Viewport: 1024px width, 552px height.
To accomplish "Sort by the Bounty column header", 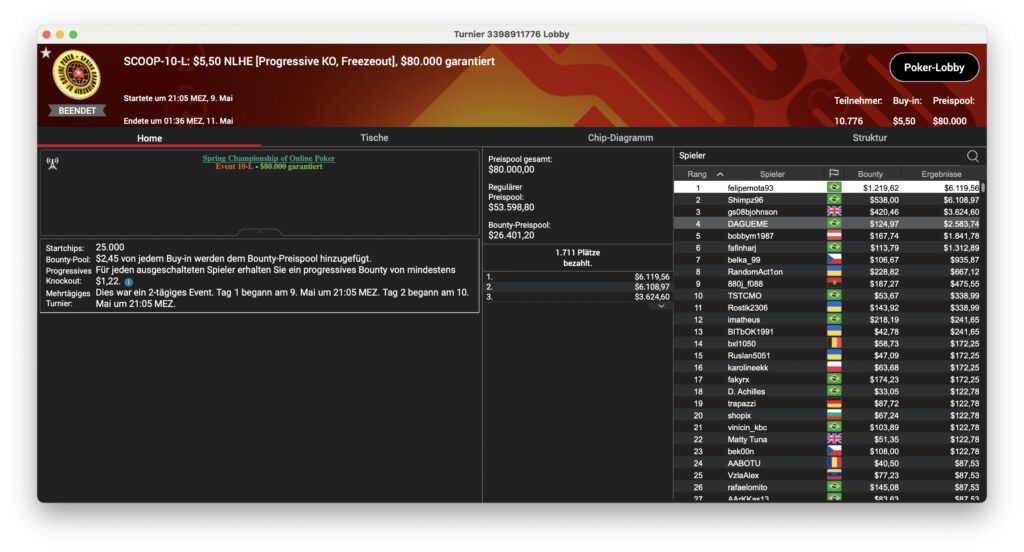I will (x=870, y=174).
